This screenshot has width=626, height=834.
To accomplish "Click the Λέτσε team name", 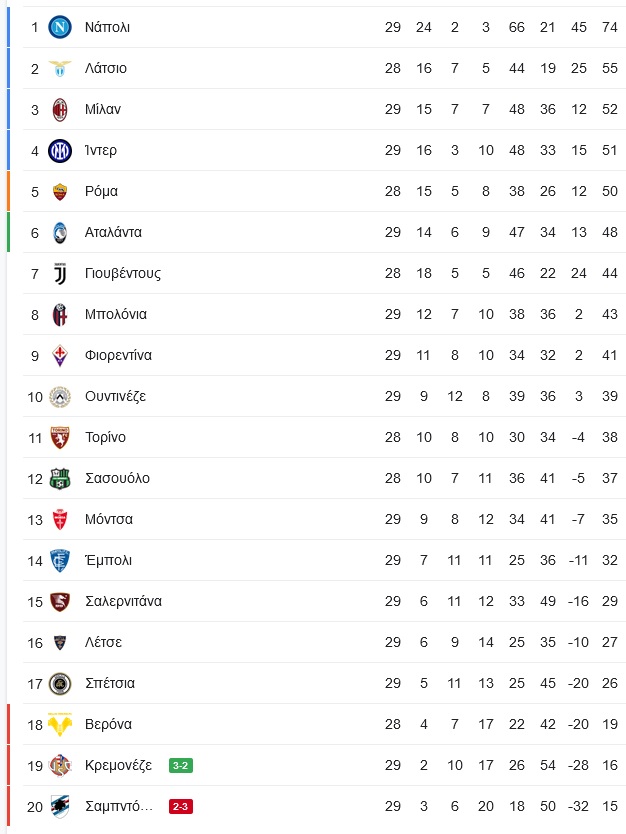I will tap(104, 642).
